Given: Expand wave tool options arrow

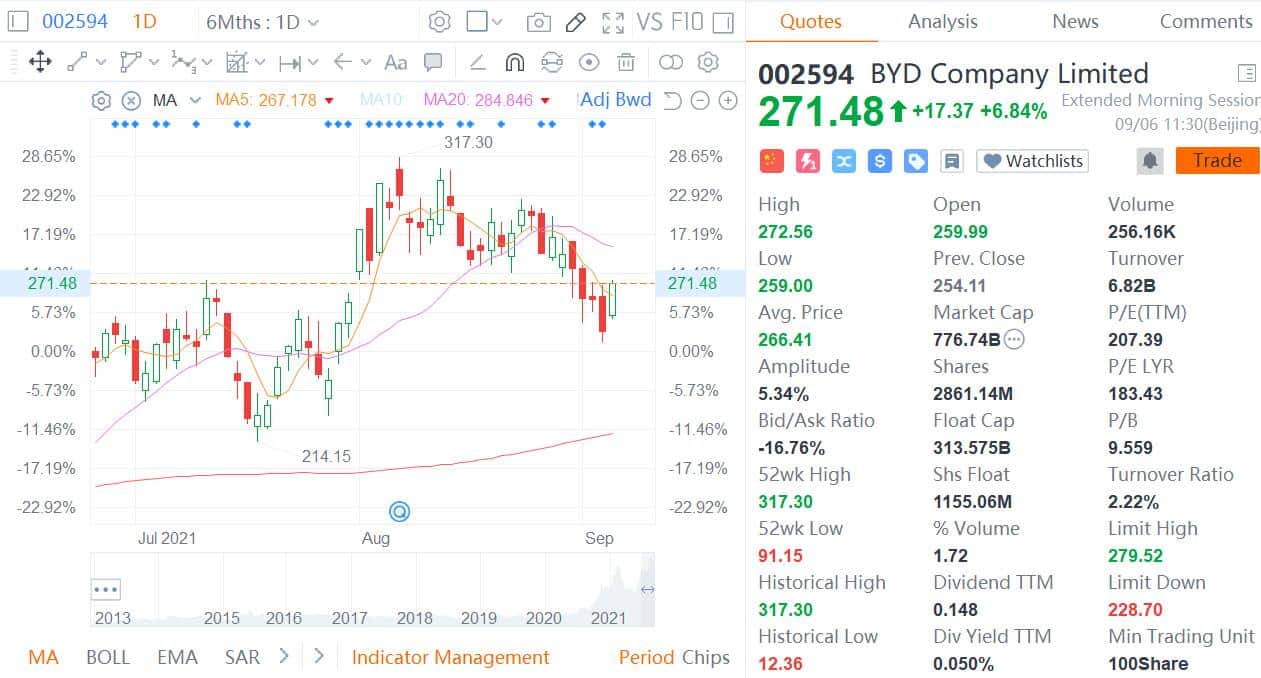Looking at the screenshot, I should [207, 62].
